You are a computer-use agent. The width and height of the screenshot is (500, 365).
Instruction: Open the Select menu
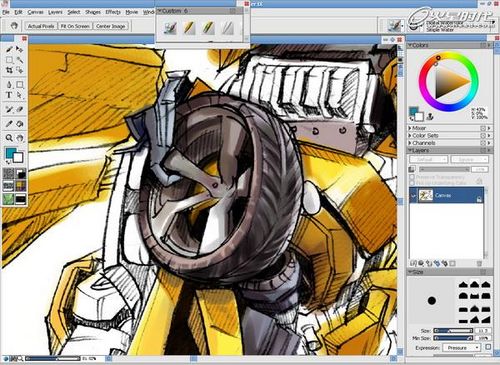coord(74,12)
